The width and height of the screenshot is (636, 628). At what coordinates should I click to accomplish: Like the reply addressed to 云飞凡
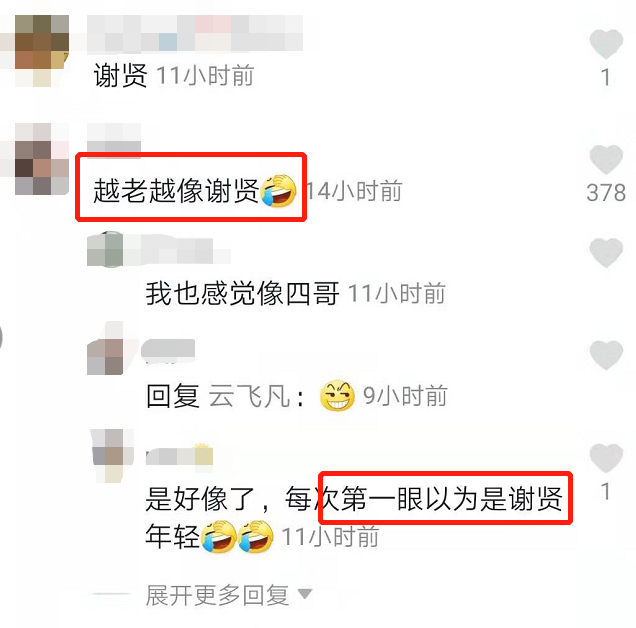coord(606,355)
